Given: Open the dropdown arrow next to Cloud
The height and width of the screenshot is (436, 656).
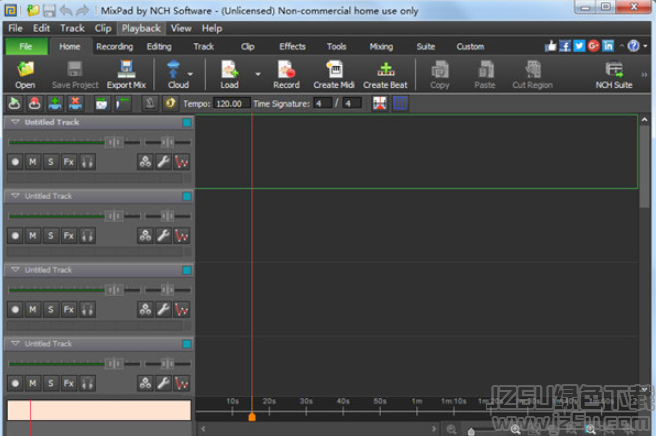Looking at the screenshot, I should (x=190, y=74).
